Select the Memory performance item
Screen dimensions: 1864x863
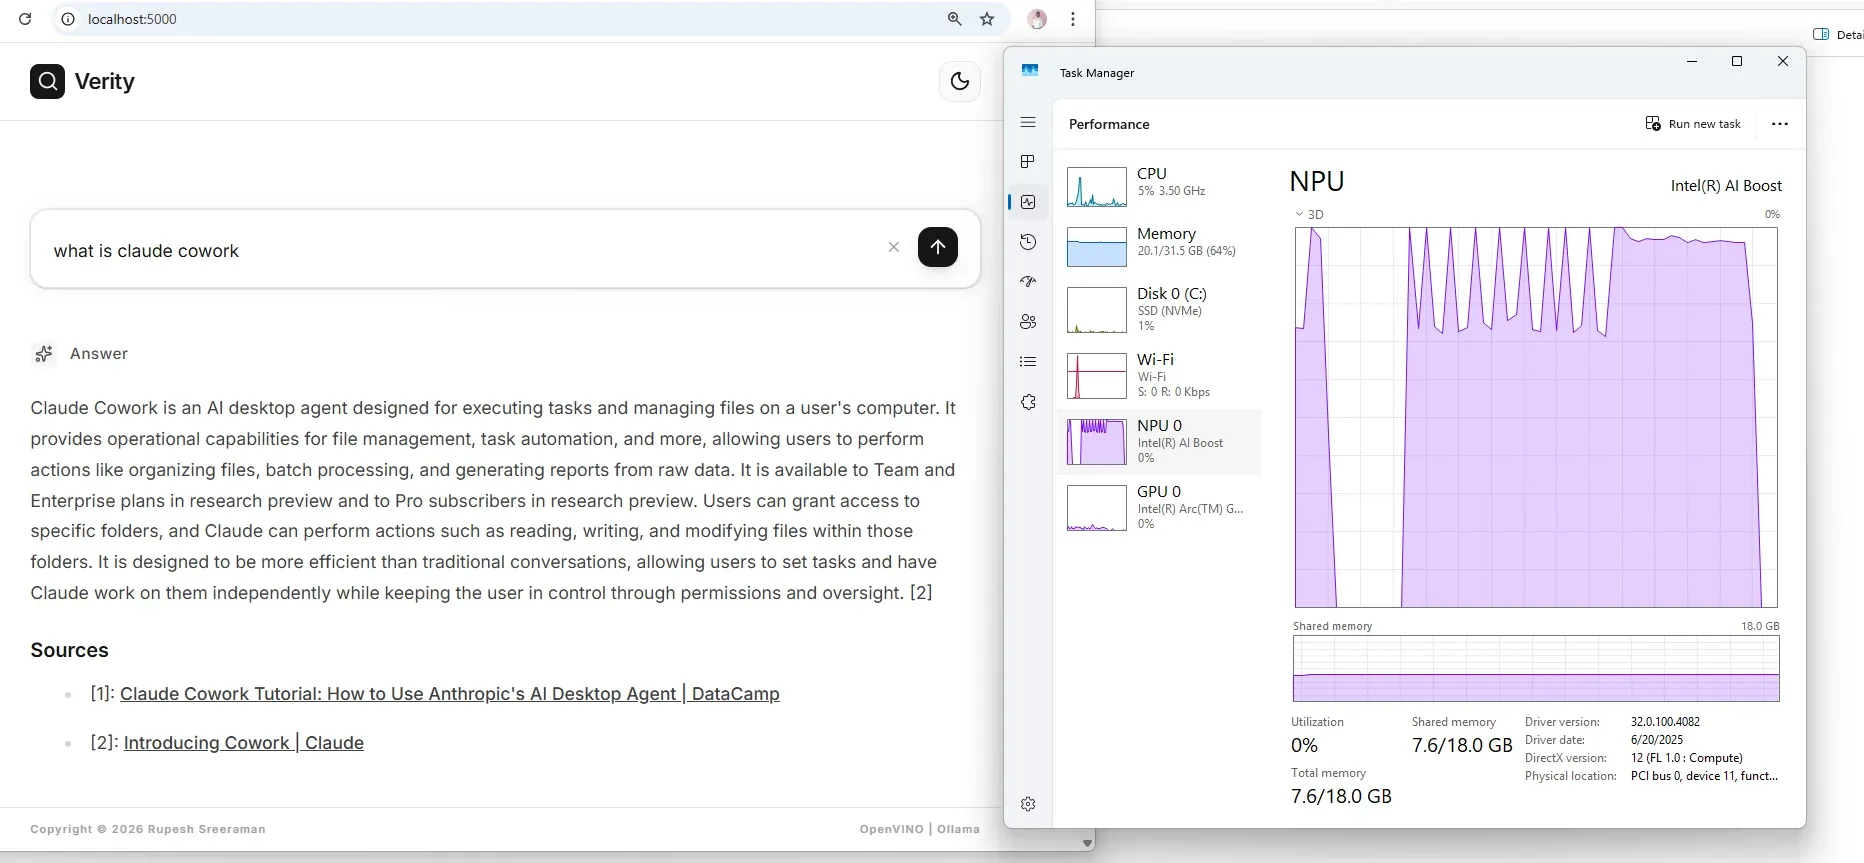[1159, 246]
